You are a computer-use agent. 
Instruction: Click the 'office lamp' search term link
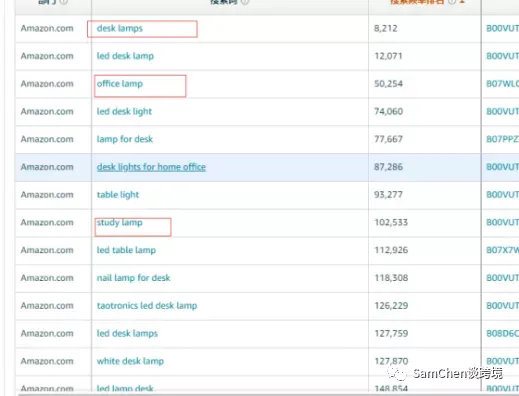(x=120, y=84)
